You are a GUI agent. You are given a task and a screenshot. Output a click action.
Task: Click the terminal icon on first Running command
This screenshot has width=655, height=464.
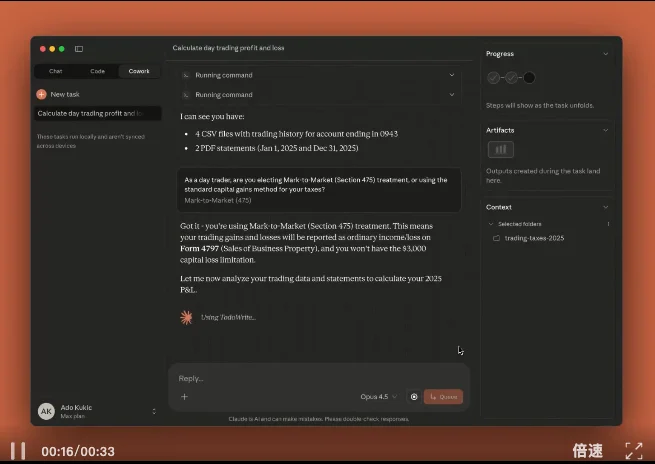point(186,75)
